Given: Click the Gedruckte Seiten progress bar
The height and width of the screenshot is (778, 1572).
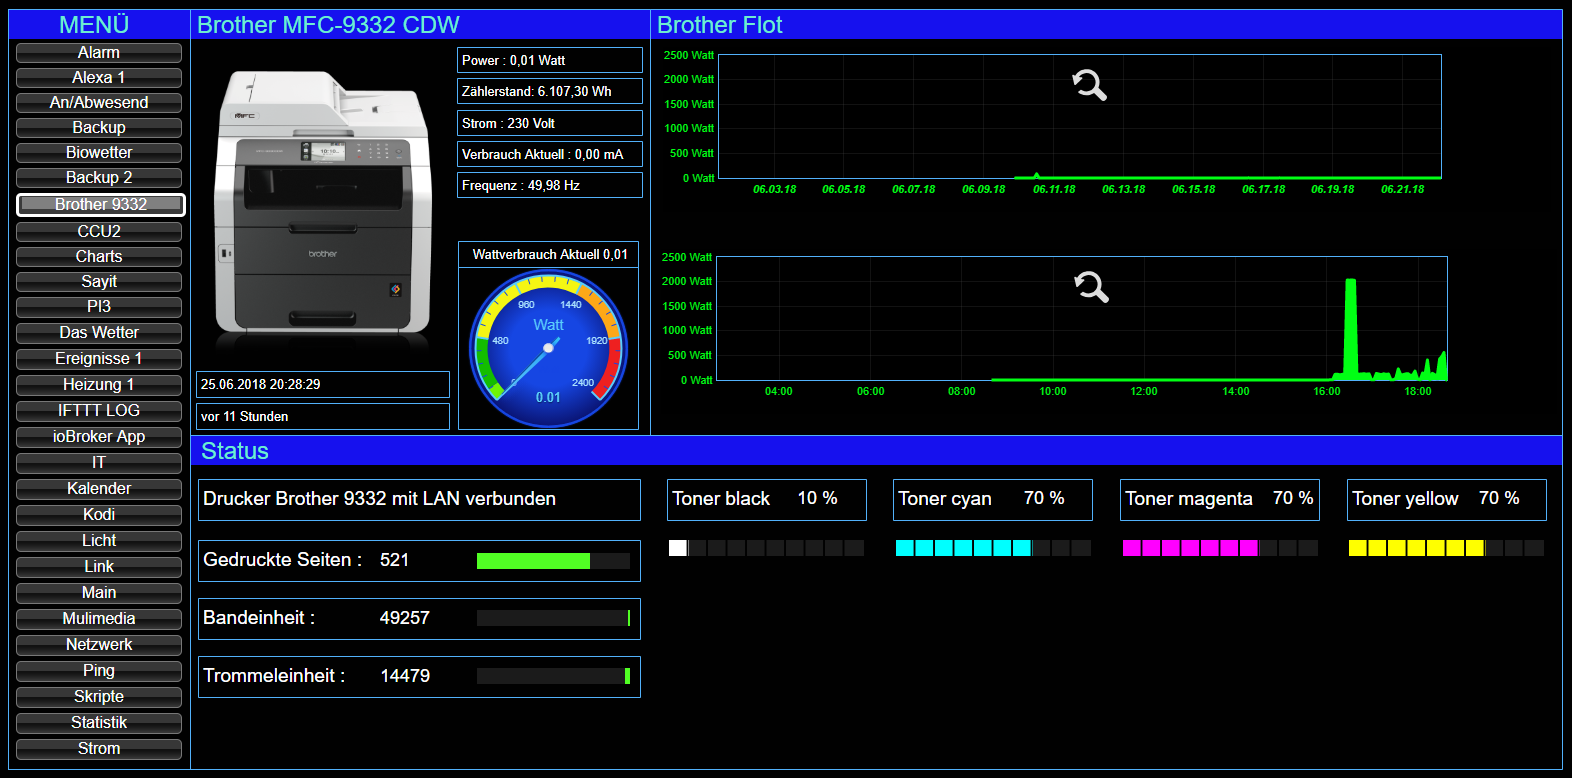Looking at the screenshot, I should pyautogui.click(x=553, y=561).
